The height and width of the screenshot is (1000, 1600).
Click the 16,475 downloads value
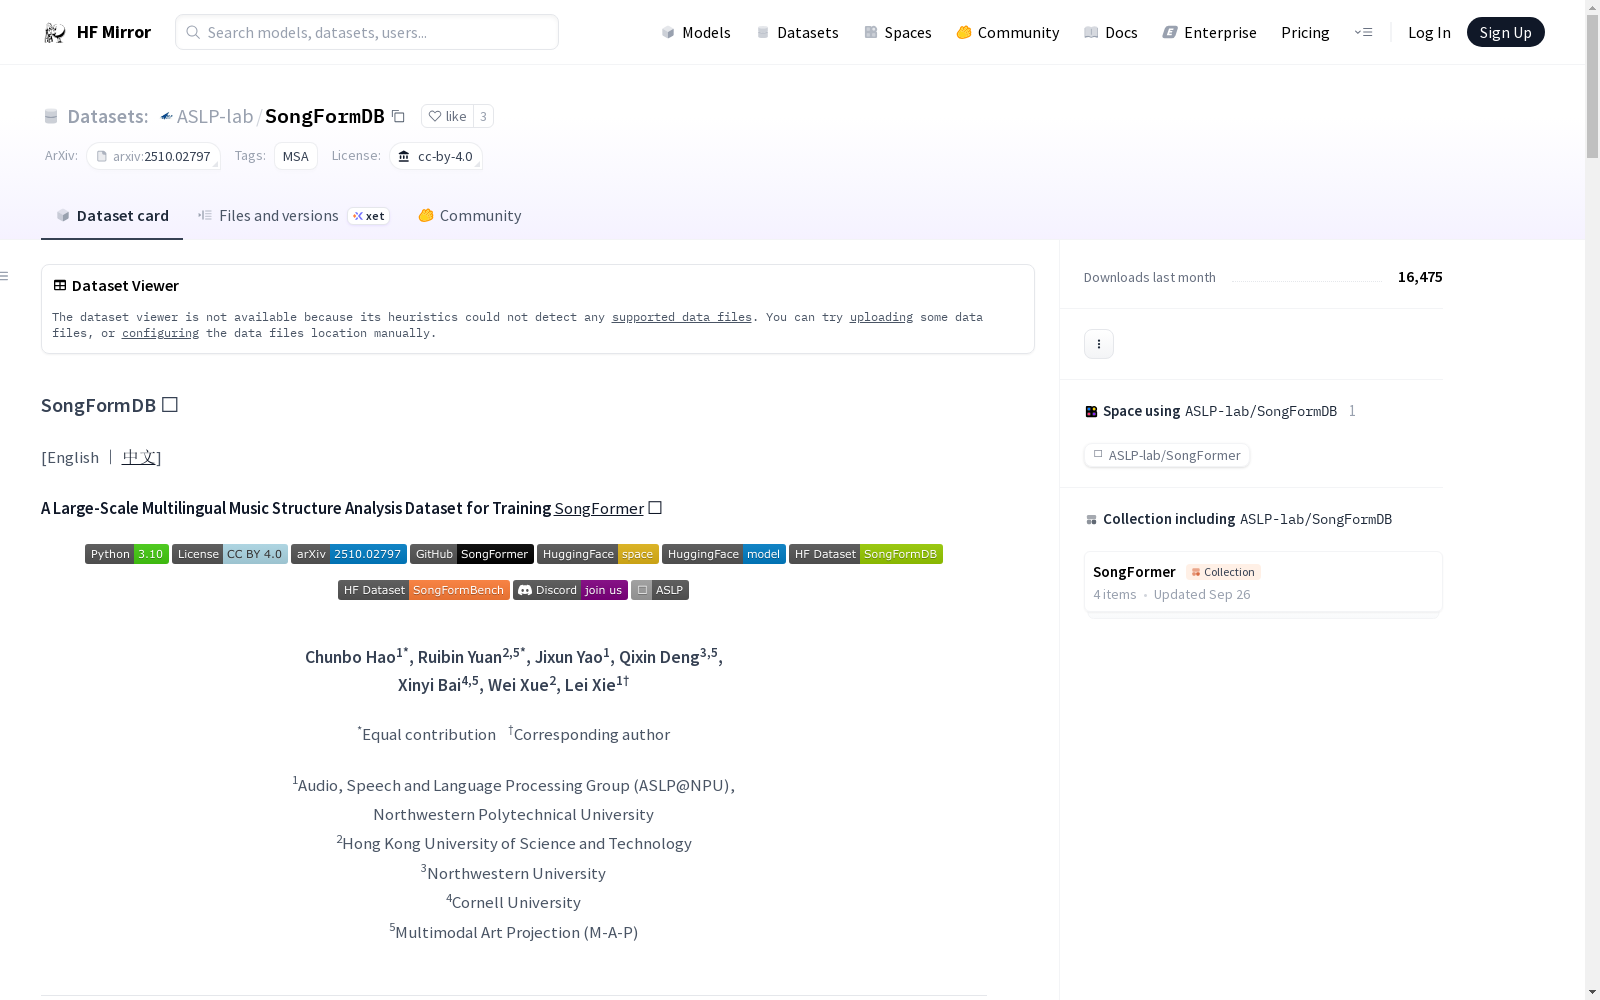click(1420, 277)
